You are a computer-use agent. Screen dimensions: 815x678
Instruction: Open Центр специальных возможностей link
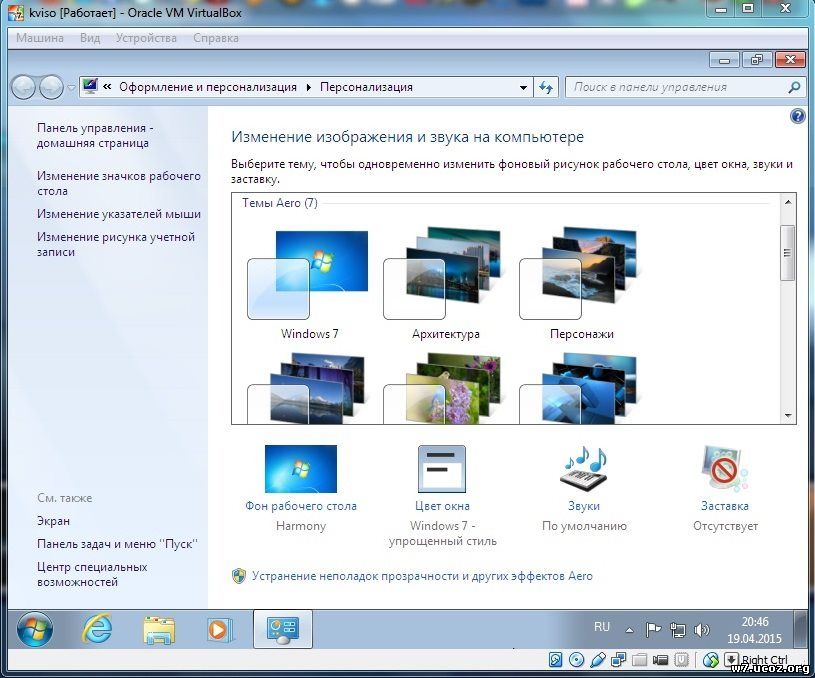click(92, 574)
